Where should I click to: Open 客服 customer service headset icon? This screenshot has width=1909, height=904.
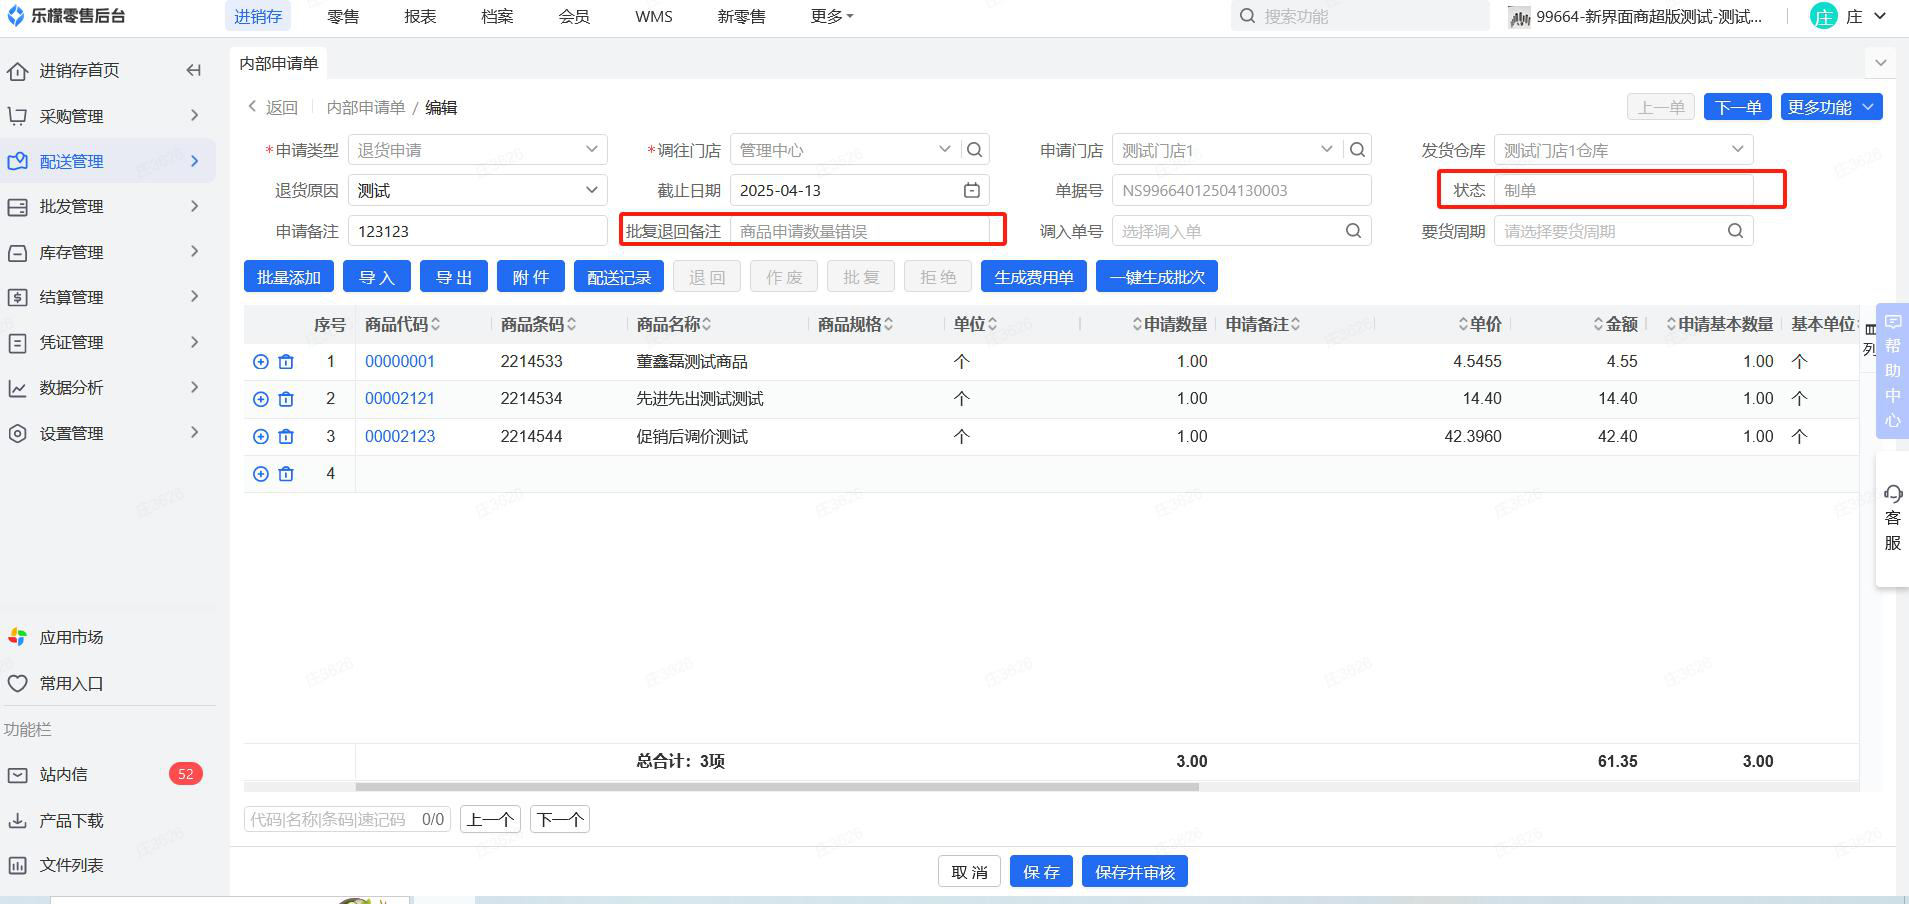(1892, 494)
